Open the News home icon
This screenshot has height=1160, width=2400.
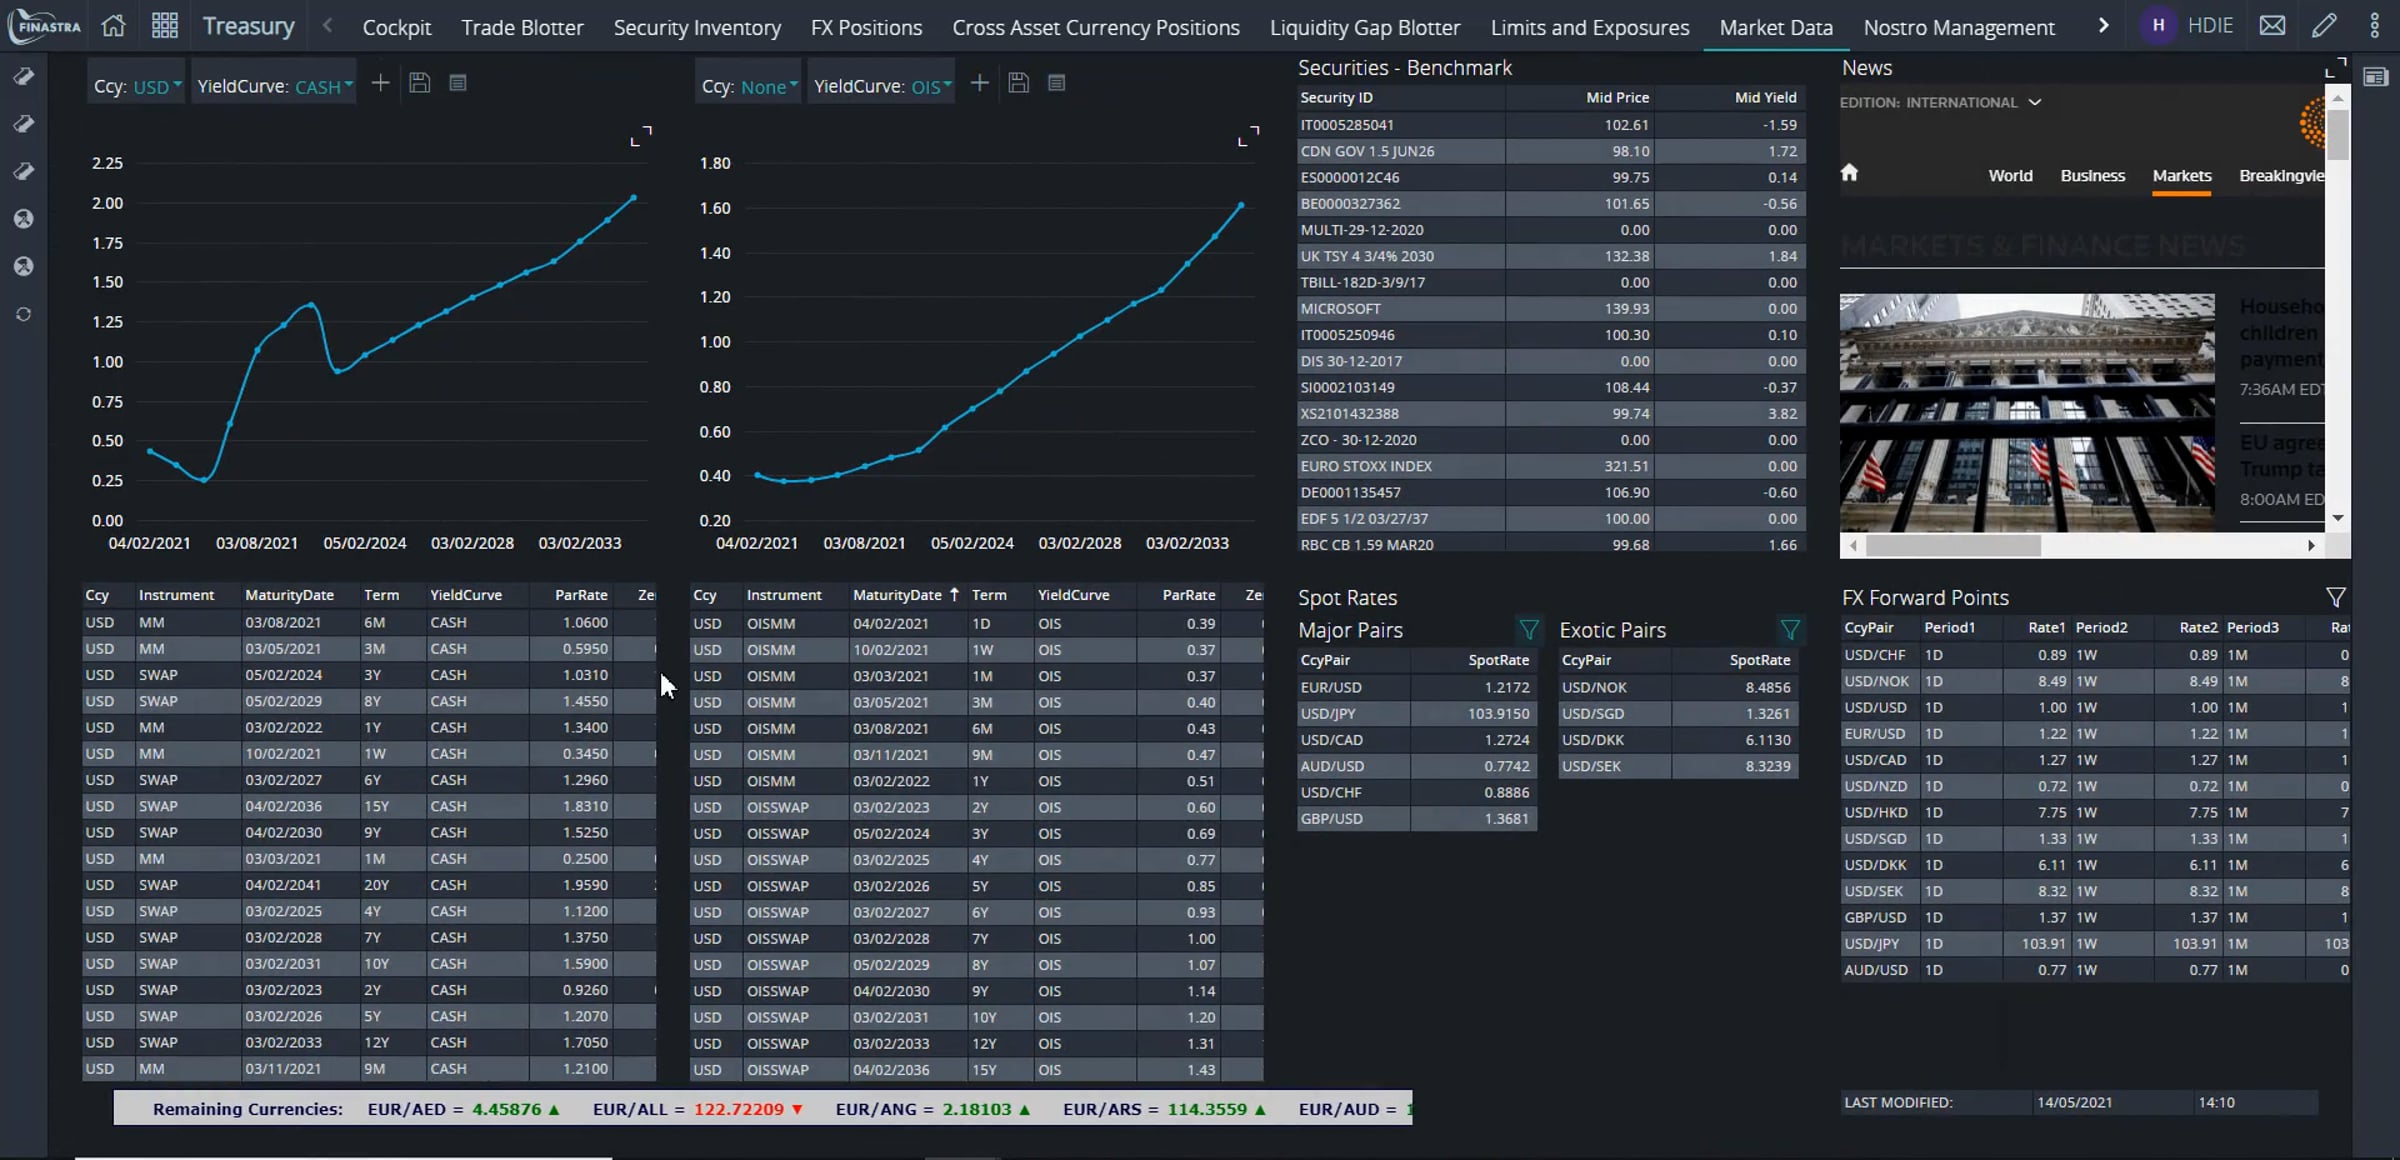tap(1849, 173)
